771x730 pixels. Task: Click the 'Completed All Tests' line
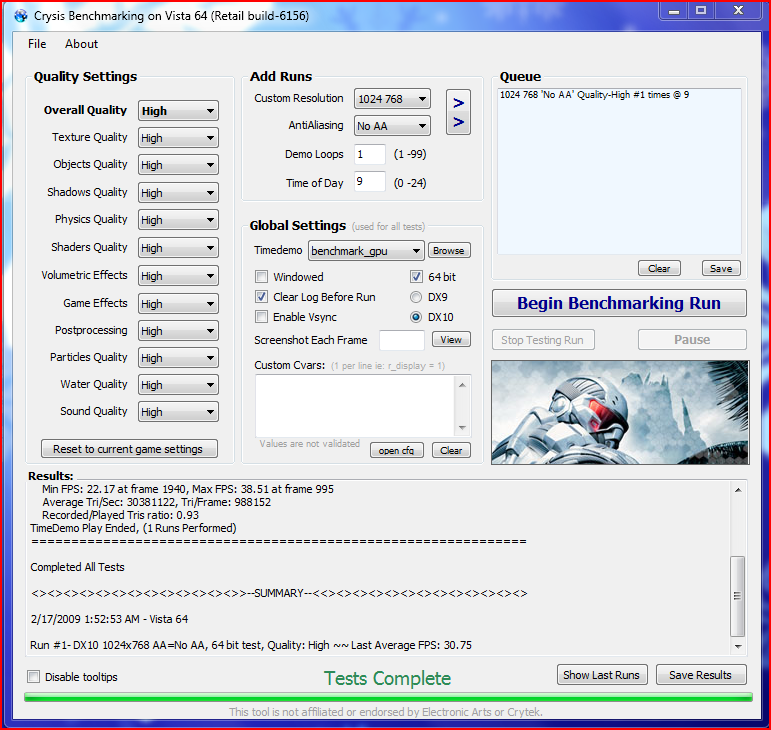tap(77, 567)
